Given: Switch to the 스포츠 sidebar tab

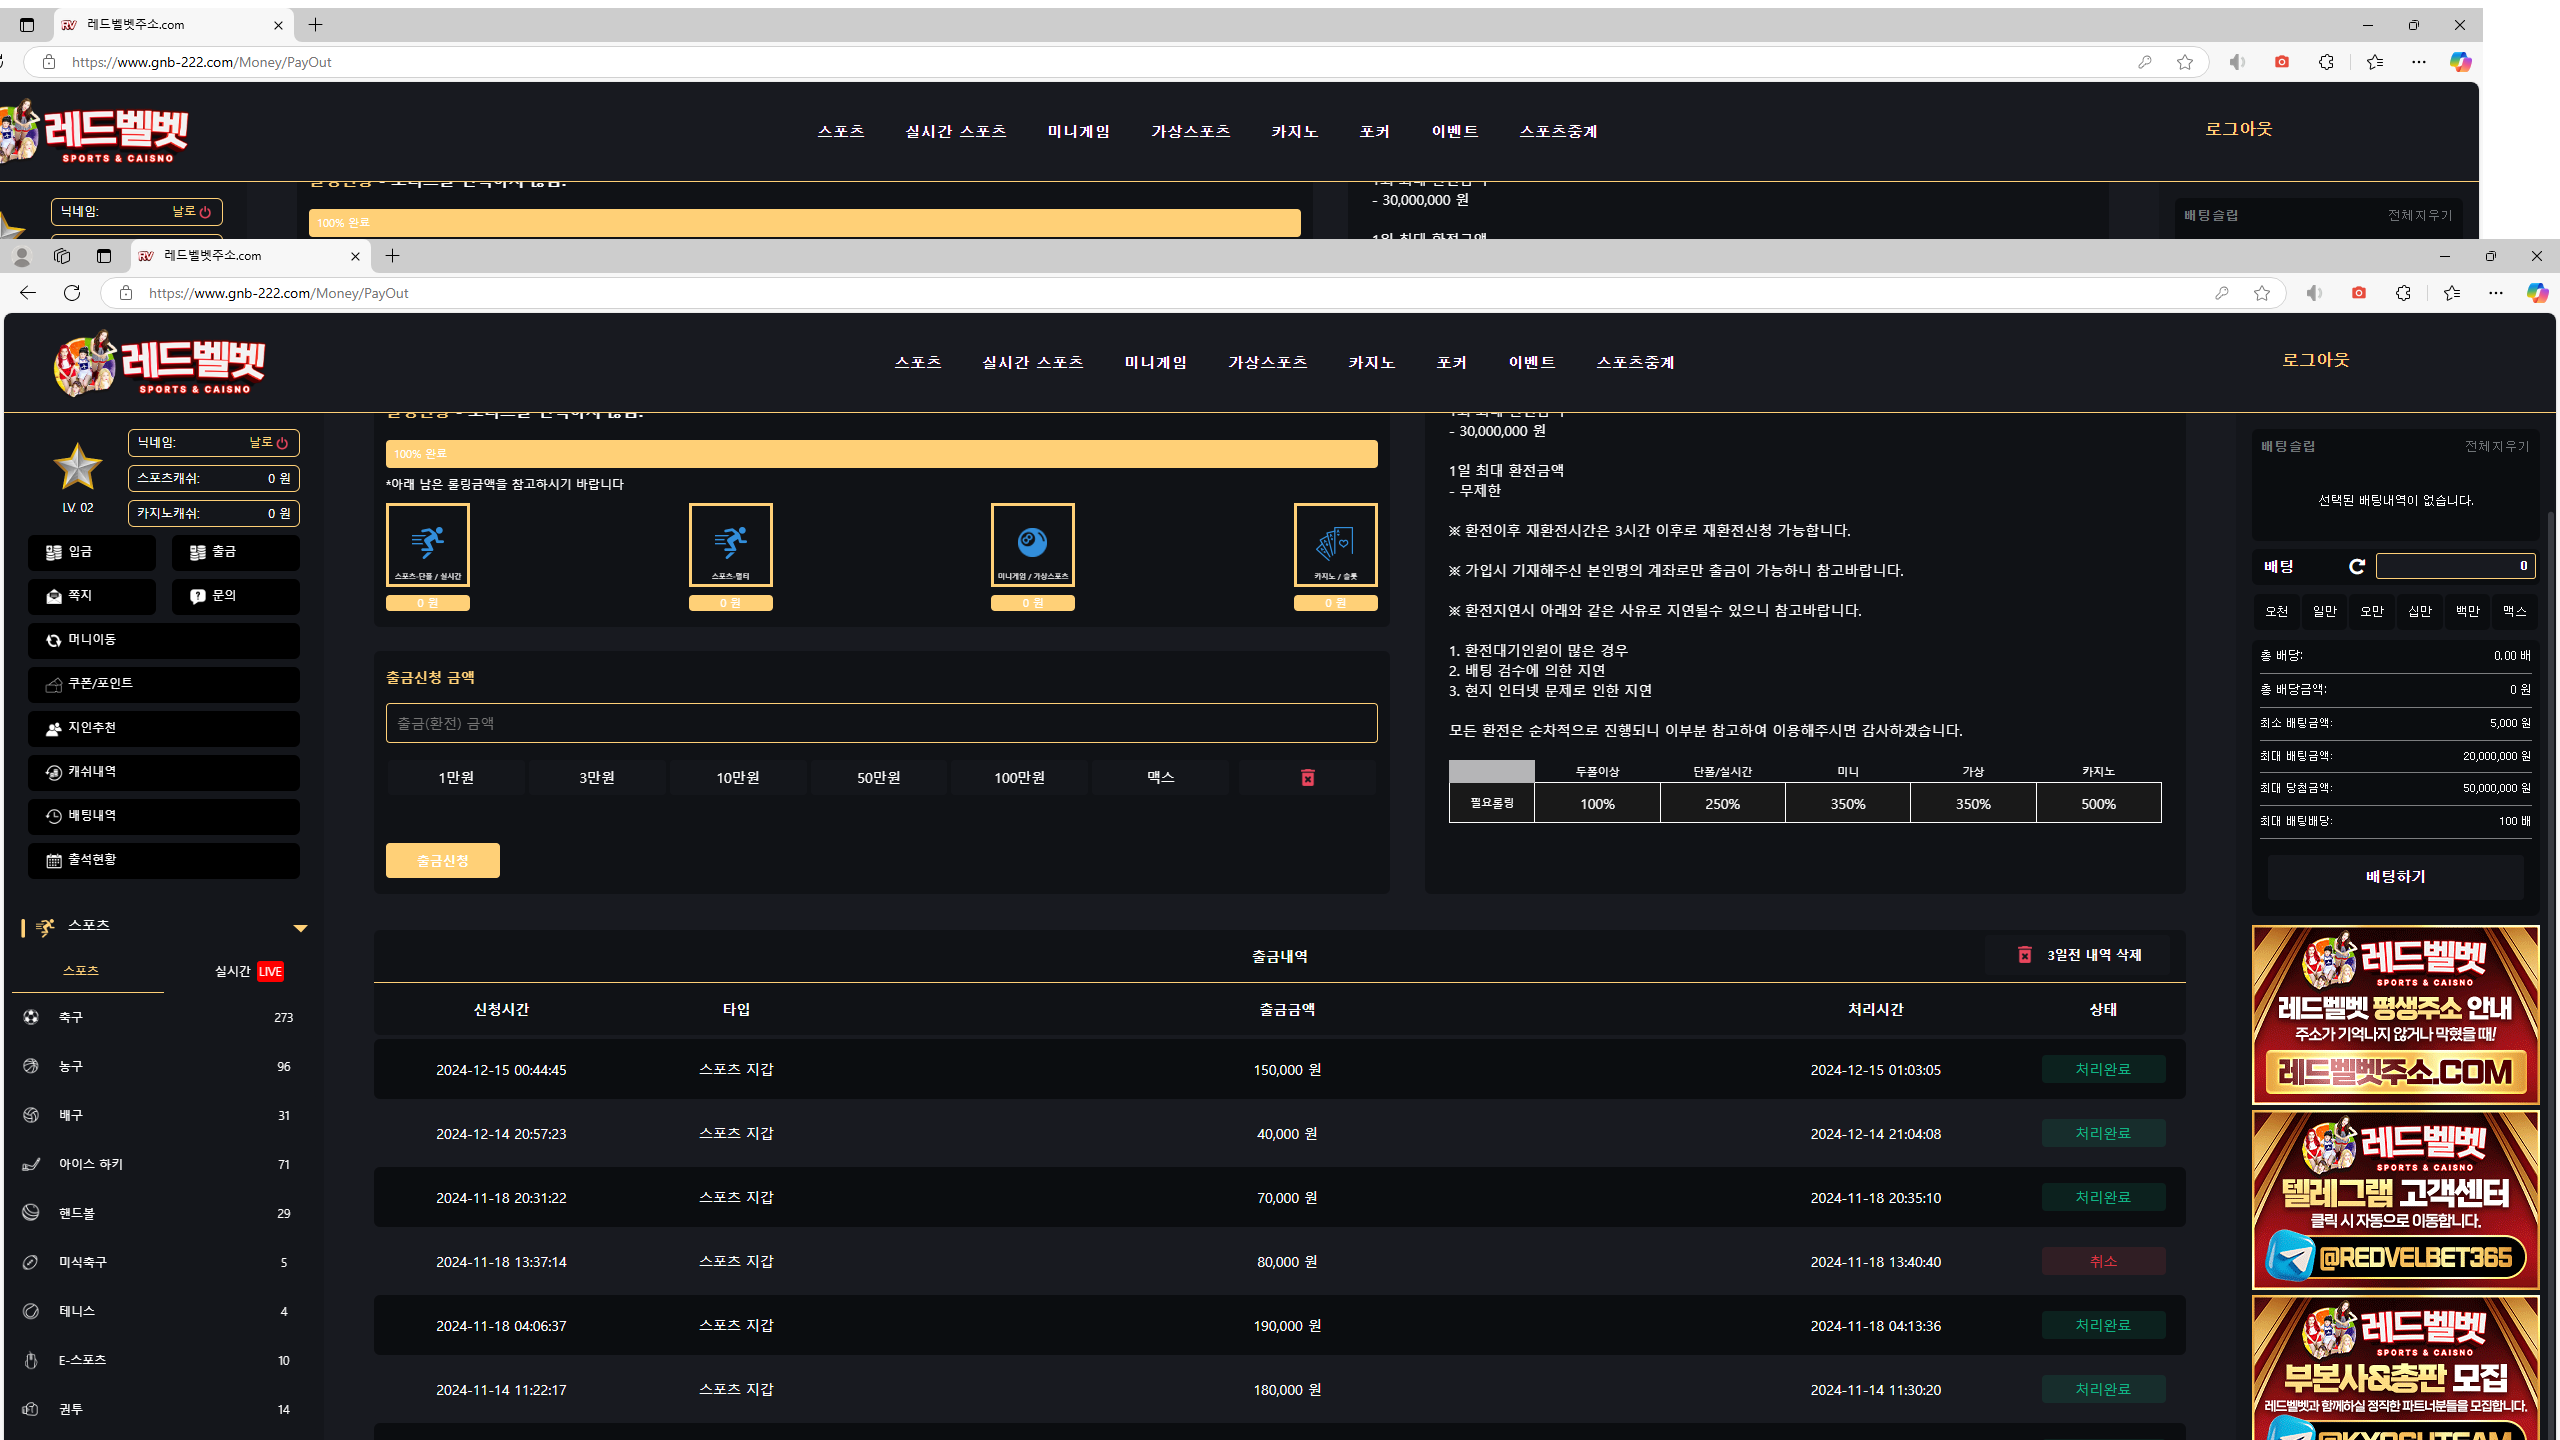Looking at the screenshot, I should 81,971.
